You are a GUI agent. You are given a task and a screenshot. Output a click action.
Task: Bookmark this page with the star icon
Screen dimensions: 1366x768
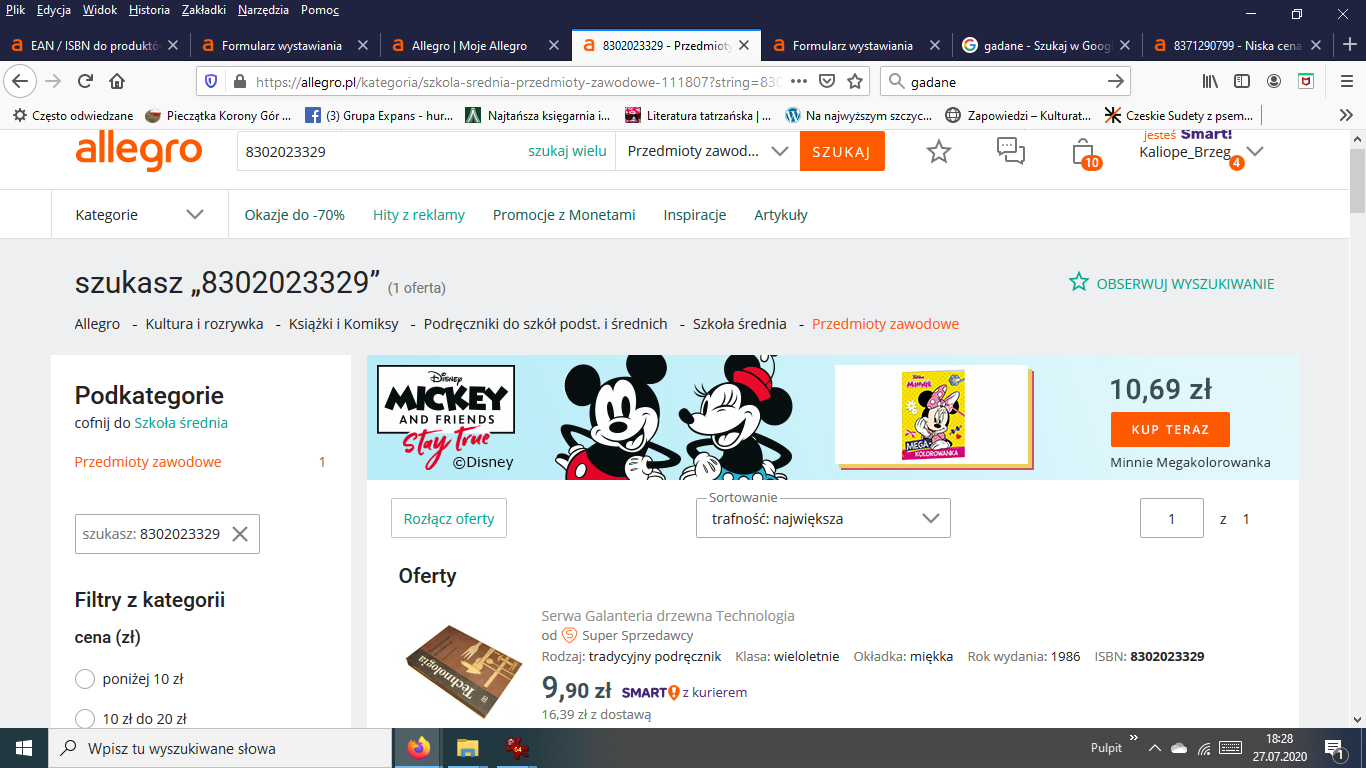[x=855, y=81]
